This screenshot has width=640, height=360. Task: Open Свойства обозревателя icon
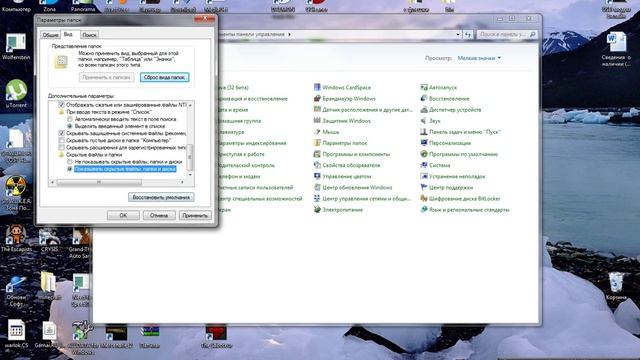317,165
